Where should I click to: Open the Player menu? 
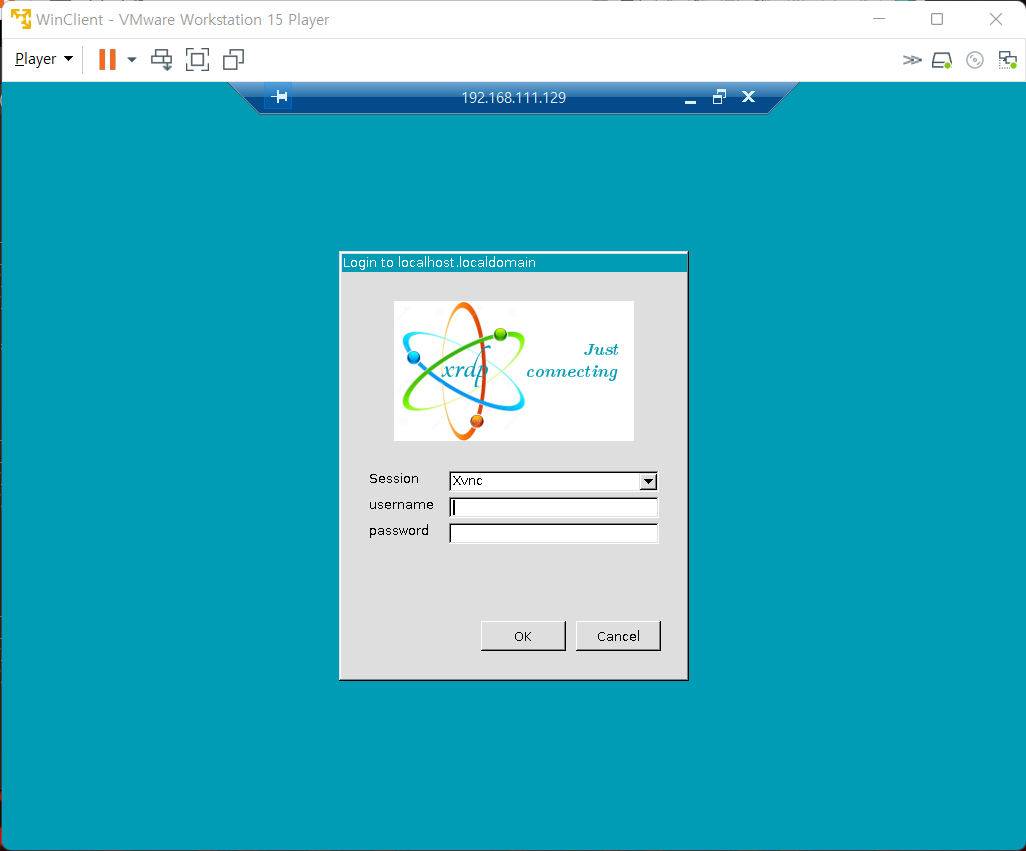(x=43, y=59)
